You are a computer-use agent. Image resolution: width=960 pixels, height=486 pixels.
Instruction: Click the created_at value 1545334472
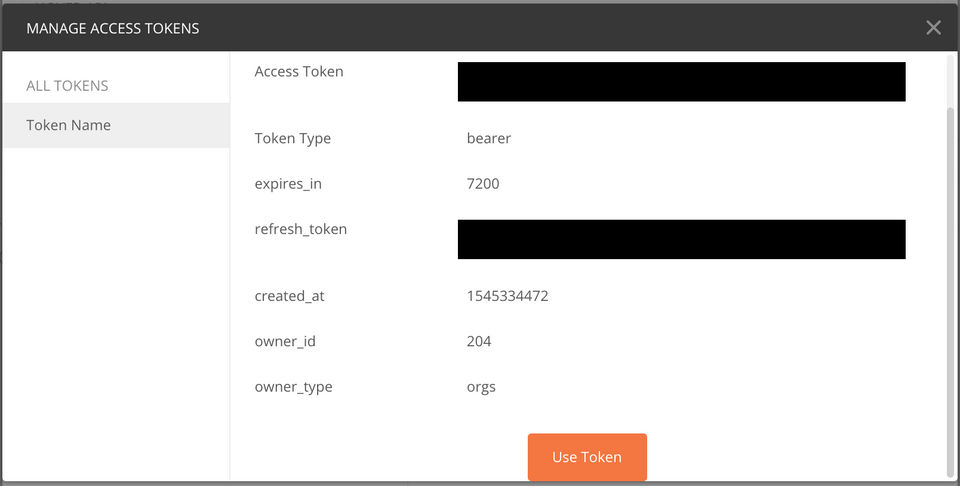(507, 296)
